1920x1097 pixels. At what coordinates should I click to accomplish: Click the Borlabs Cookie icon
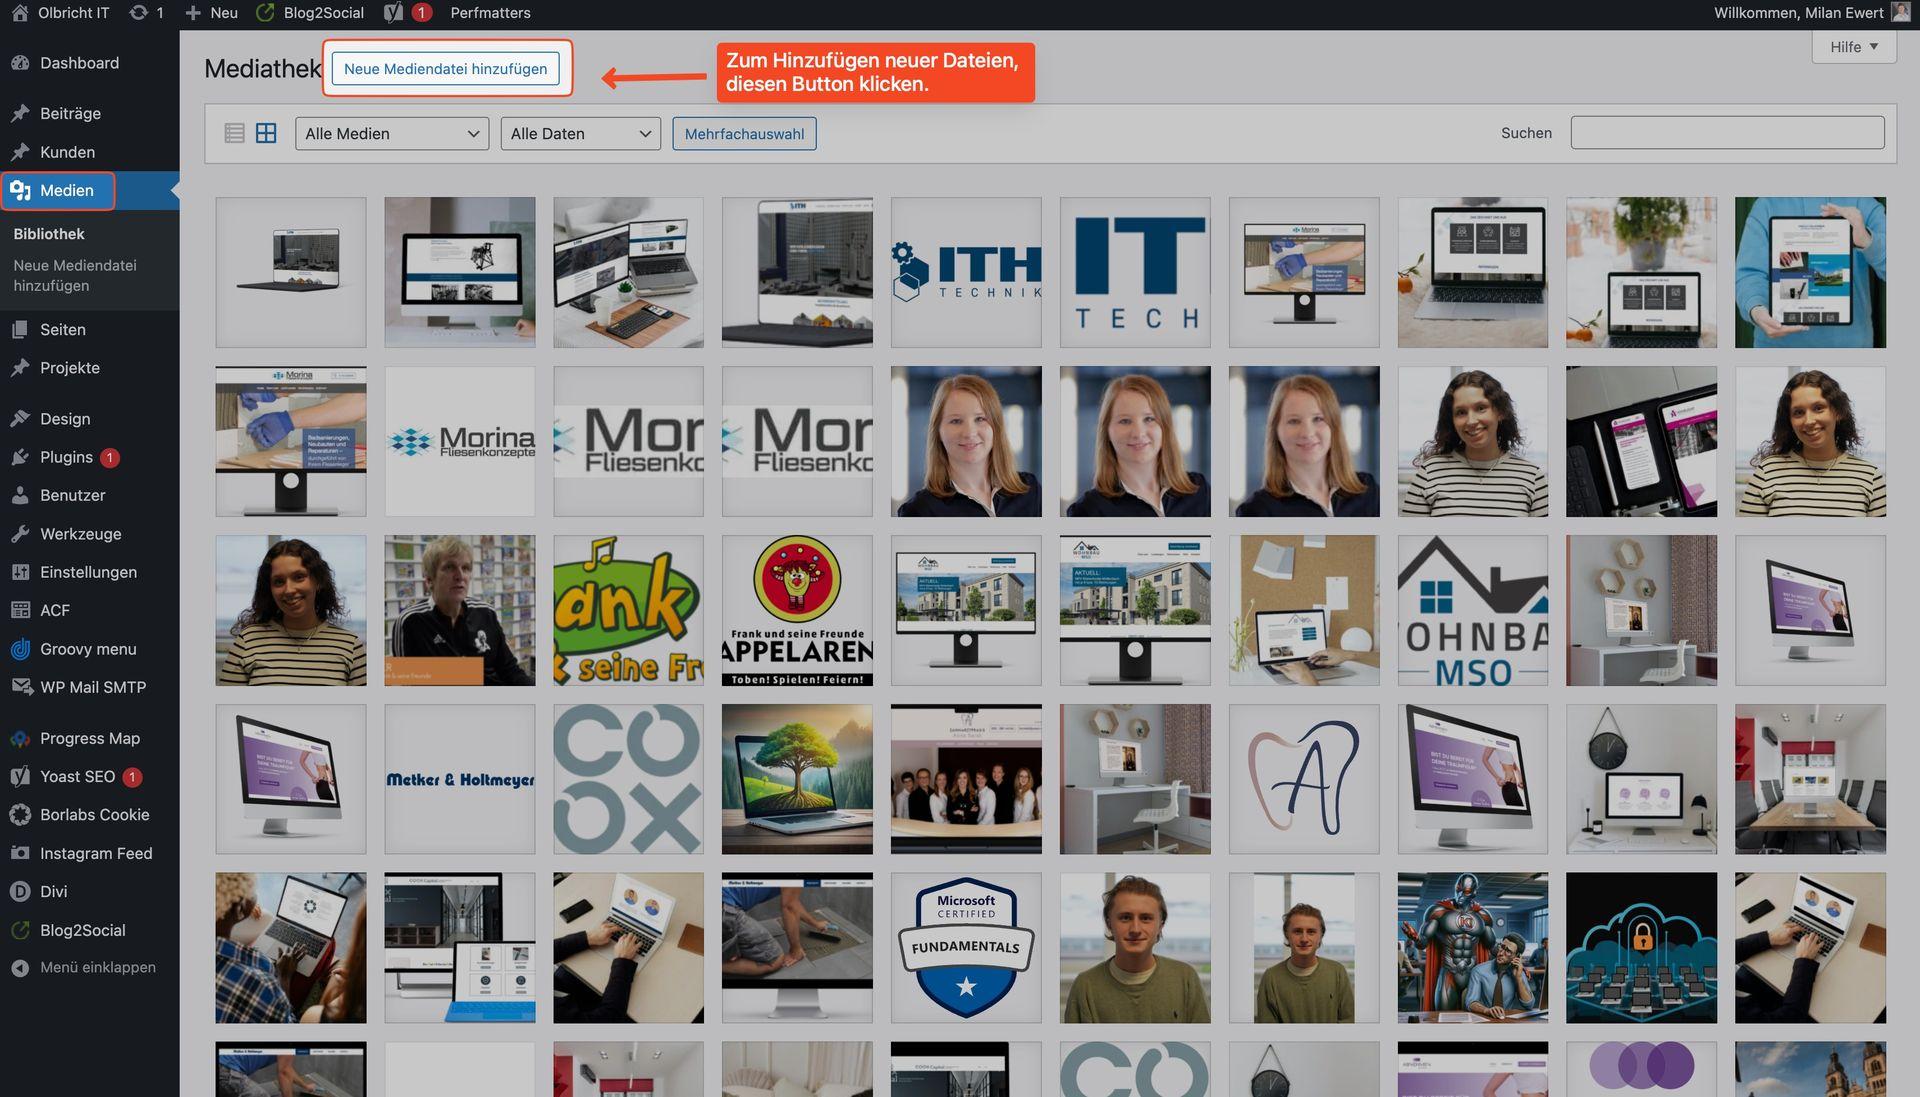(x=20, y=815)
